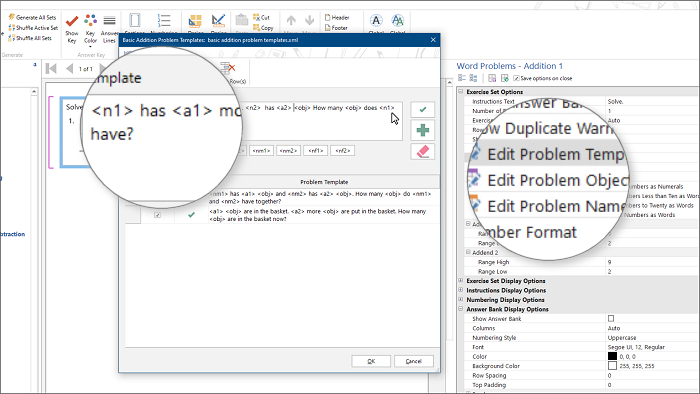Image resolution: width=700 pixels, height=394 pixels.
Task: Click Header in the ribbon
Action: coord(337,17)
